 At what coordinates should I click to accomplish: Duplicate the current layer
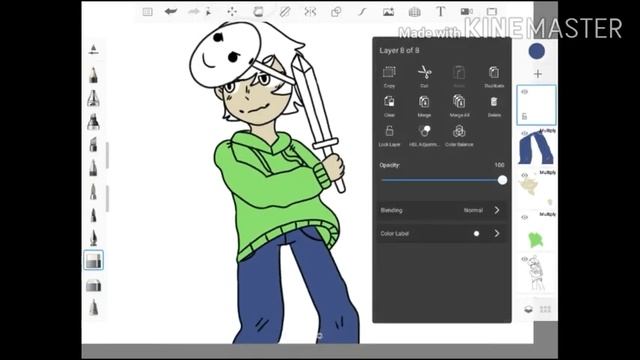(494, 76)
